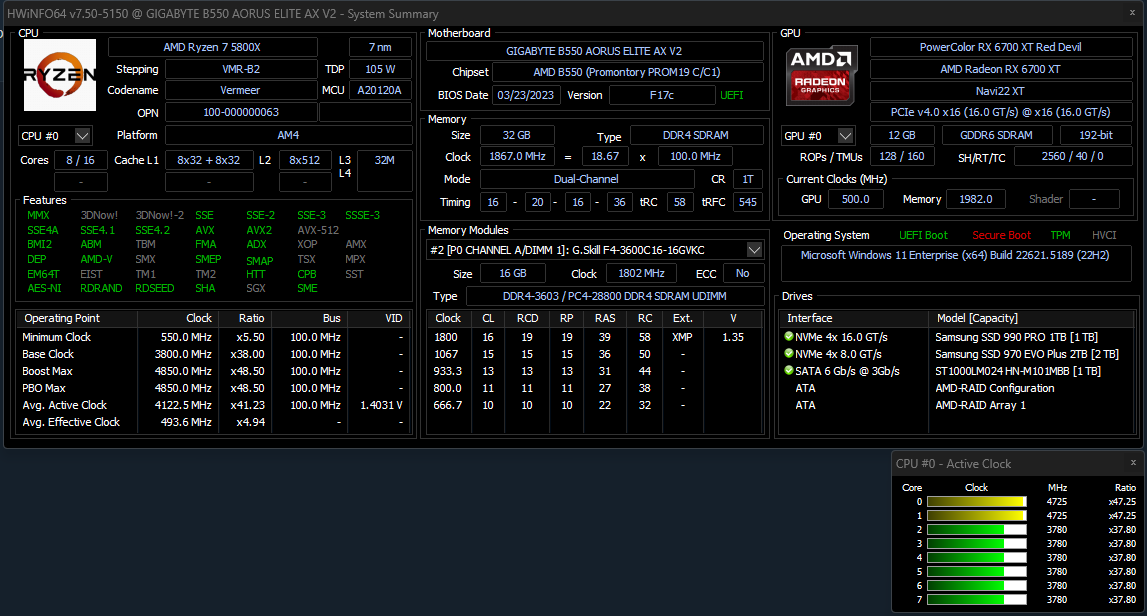
Task: Click the TDP value 105 W
Action: coord(380,69)
